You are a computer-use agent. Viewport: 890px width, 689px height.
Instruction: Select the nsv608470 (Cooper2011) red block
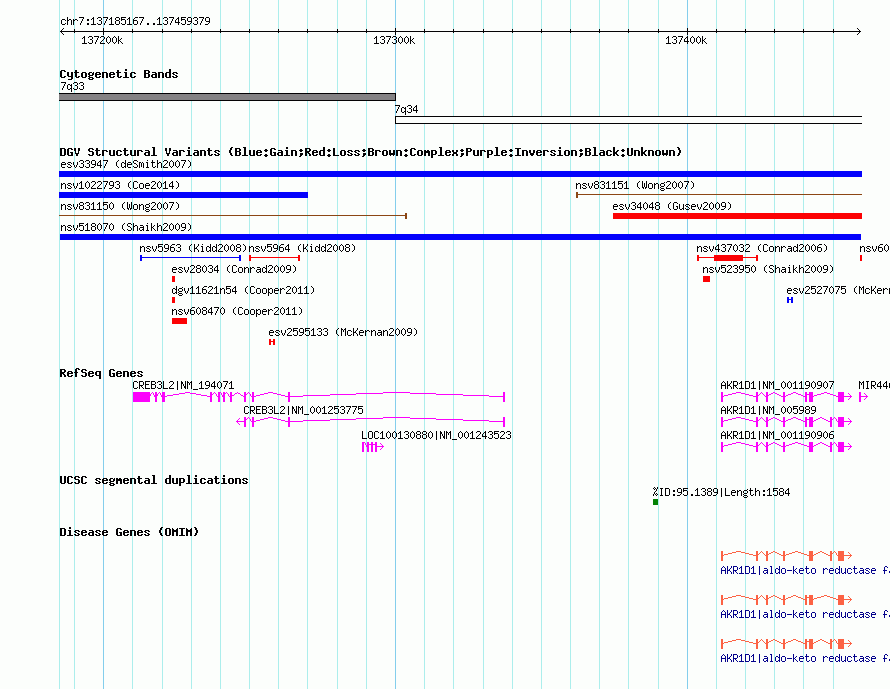coord(179,321)
